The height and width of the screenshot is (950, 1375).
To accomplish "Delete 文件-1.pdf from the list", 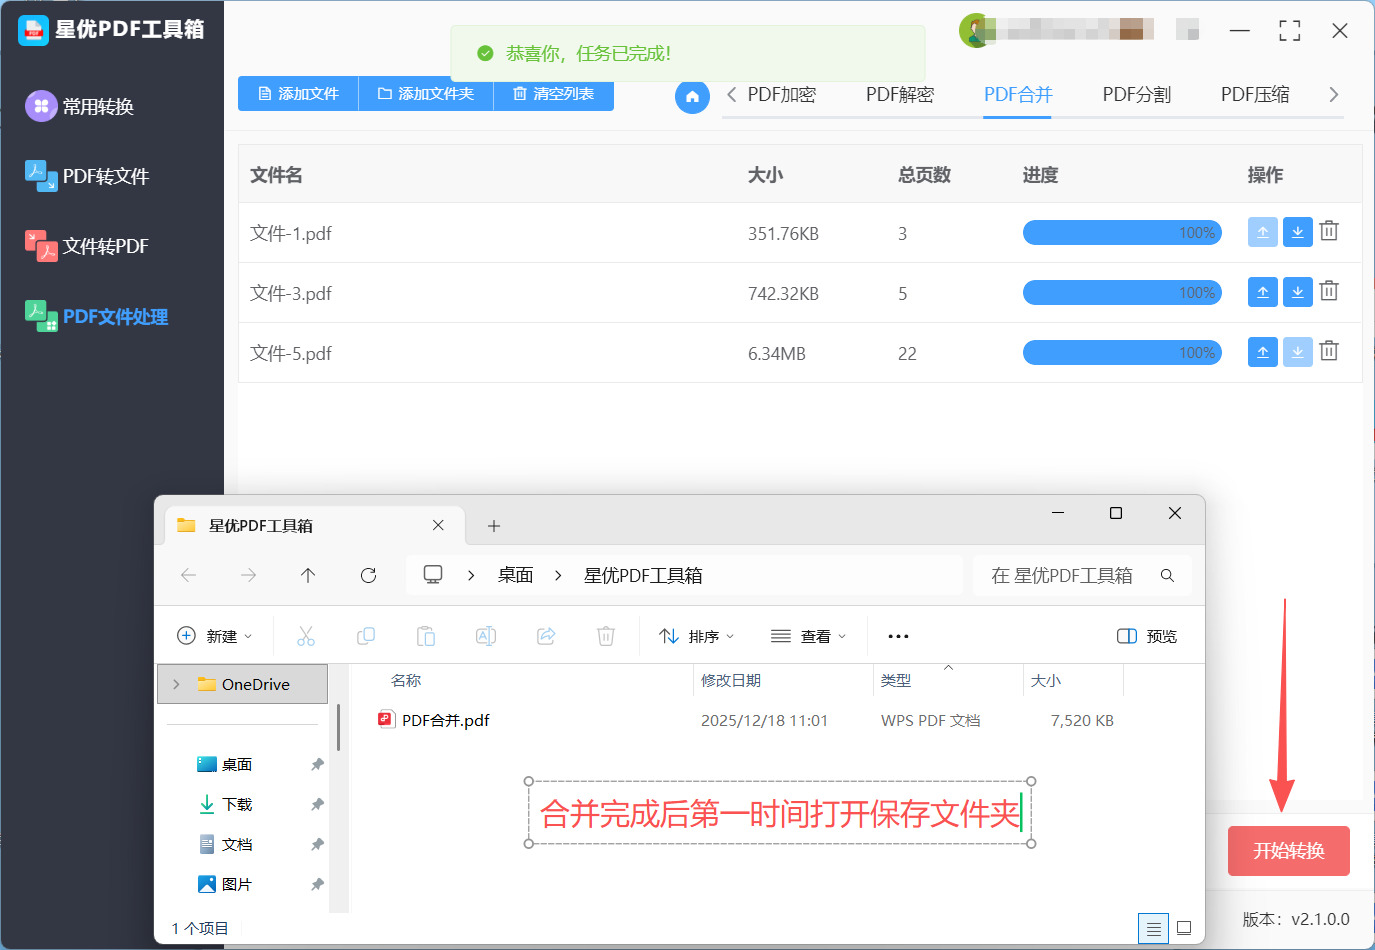I will pyautogui.click(x=1329, y=231).
